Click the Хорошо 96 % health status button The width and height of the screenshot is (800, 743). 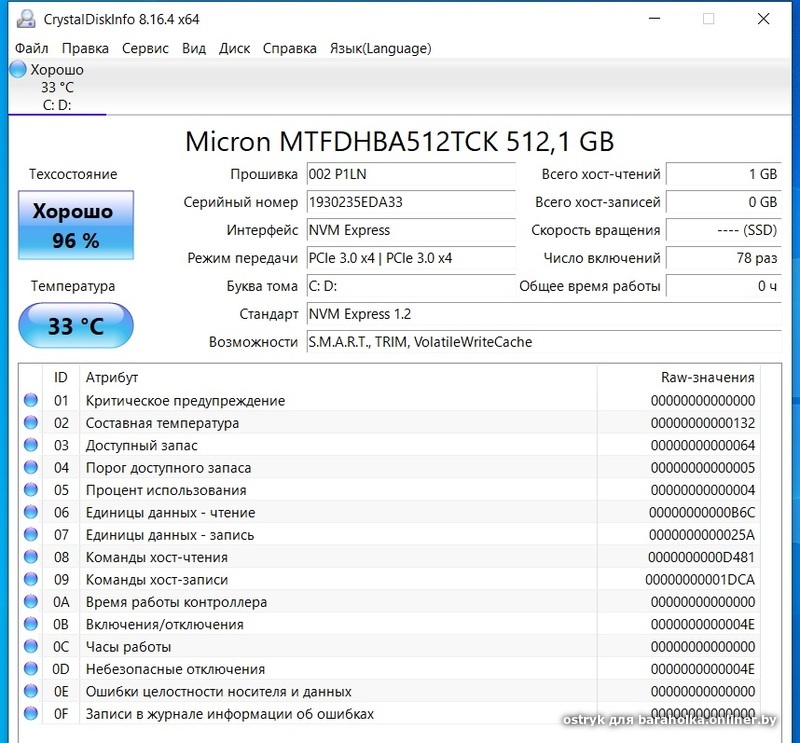coord(76,225)
